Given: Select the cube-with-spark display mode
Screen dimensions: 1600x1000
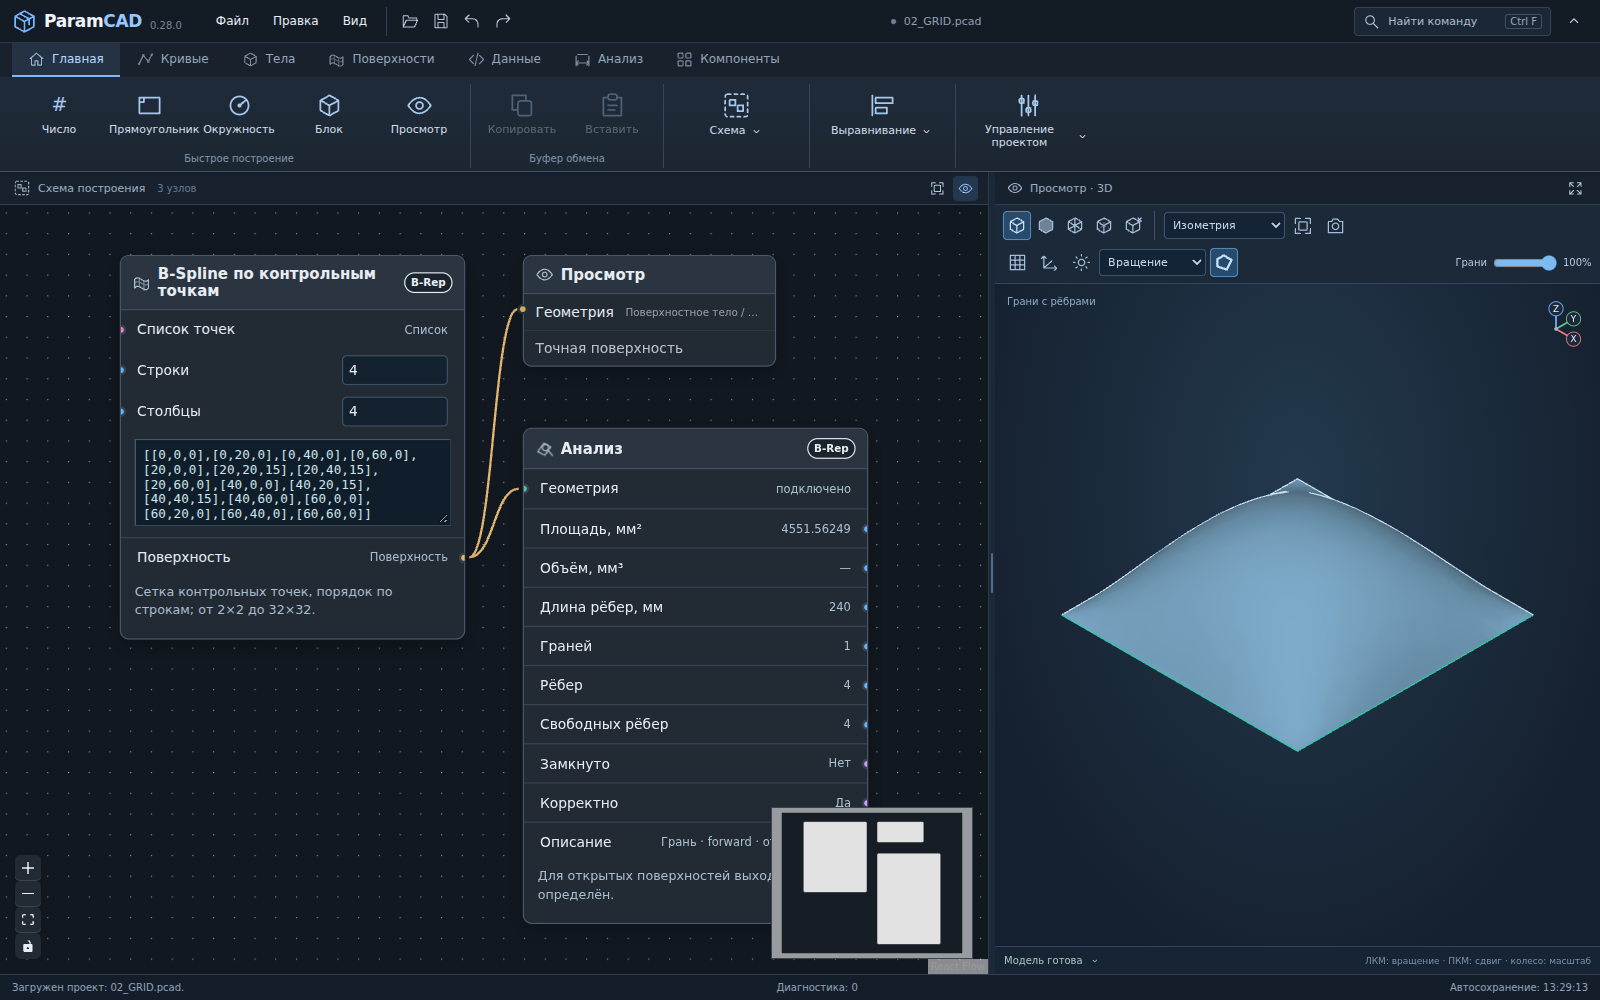Looking at the screenshot, I should [1133, 226].
